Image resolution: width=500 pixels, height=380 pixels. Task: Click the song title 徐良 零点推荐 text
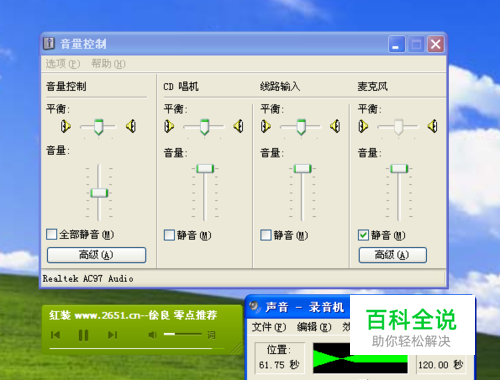(183, 315)
